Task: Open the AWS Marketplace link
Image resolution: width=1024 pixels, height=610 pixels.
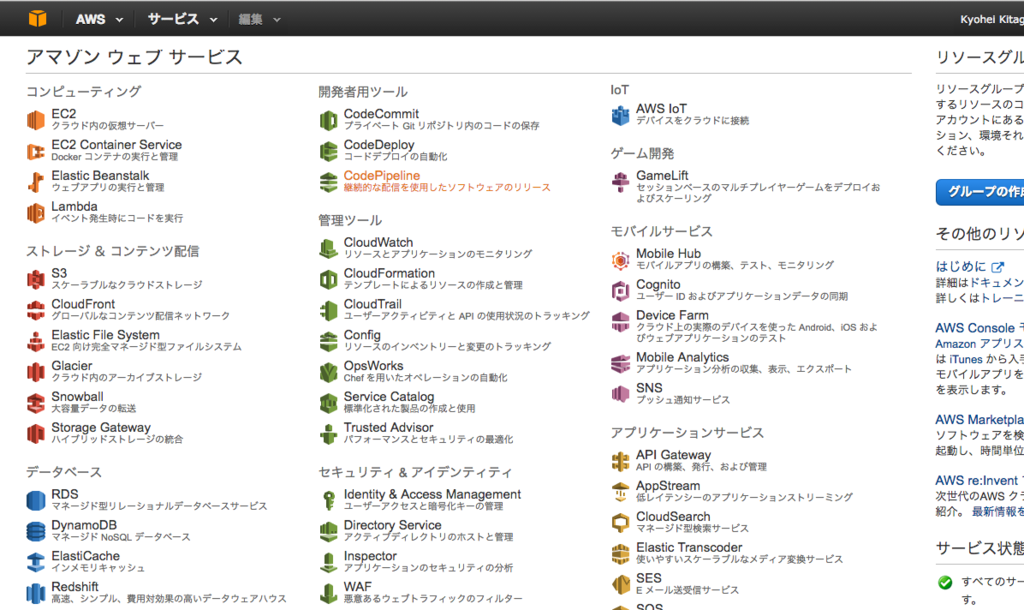Action: point(979,419)
